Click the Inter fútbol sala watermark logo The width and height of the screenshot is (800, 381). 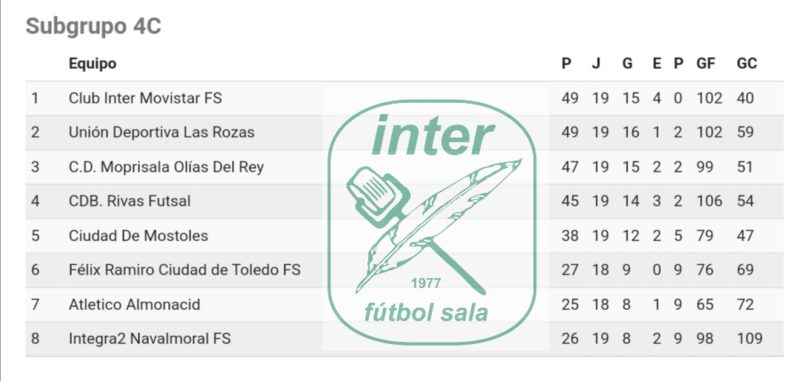pos(432,222)
